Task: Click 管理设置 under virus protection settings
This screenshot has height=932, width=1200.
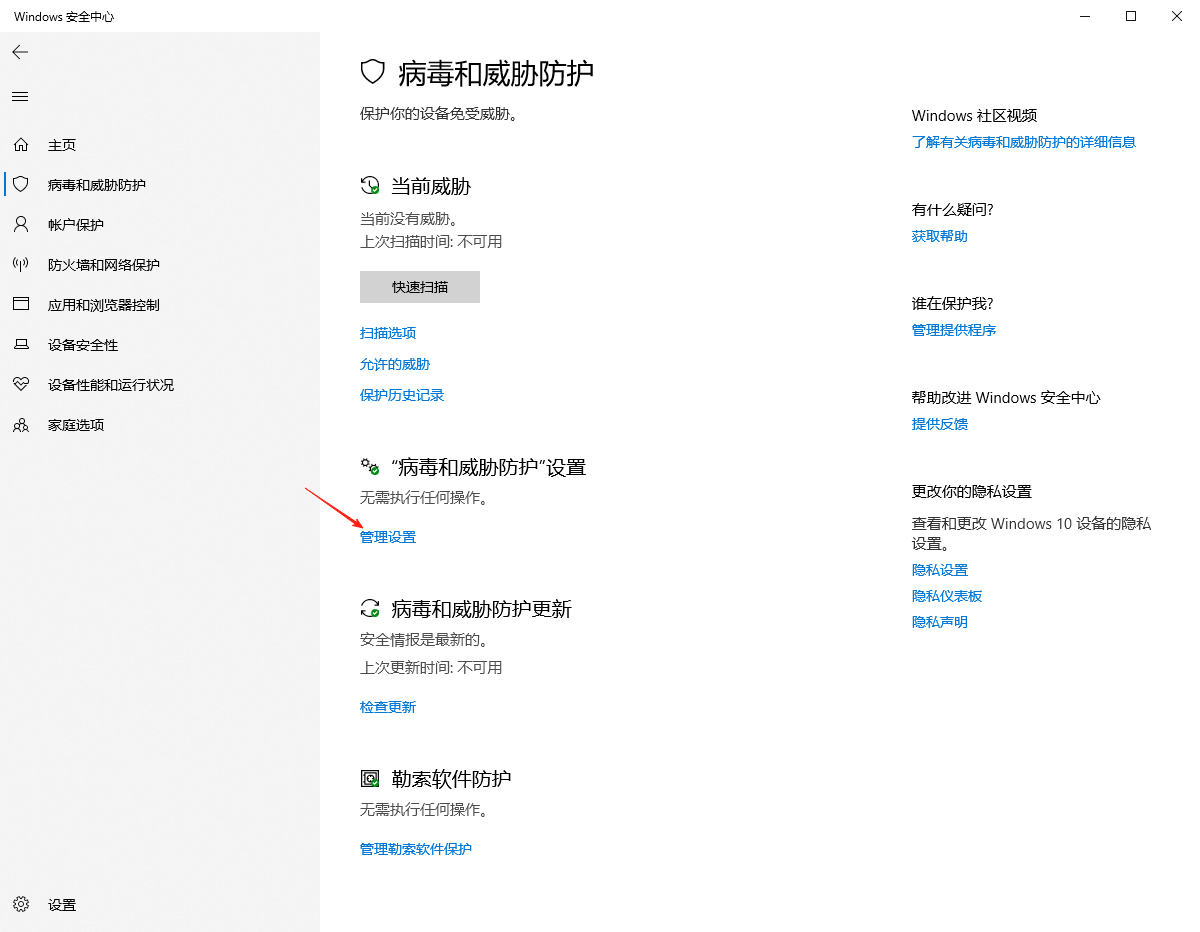Action: click(388, 537)
